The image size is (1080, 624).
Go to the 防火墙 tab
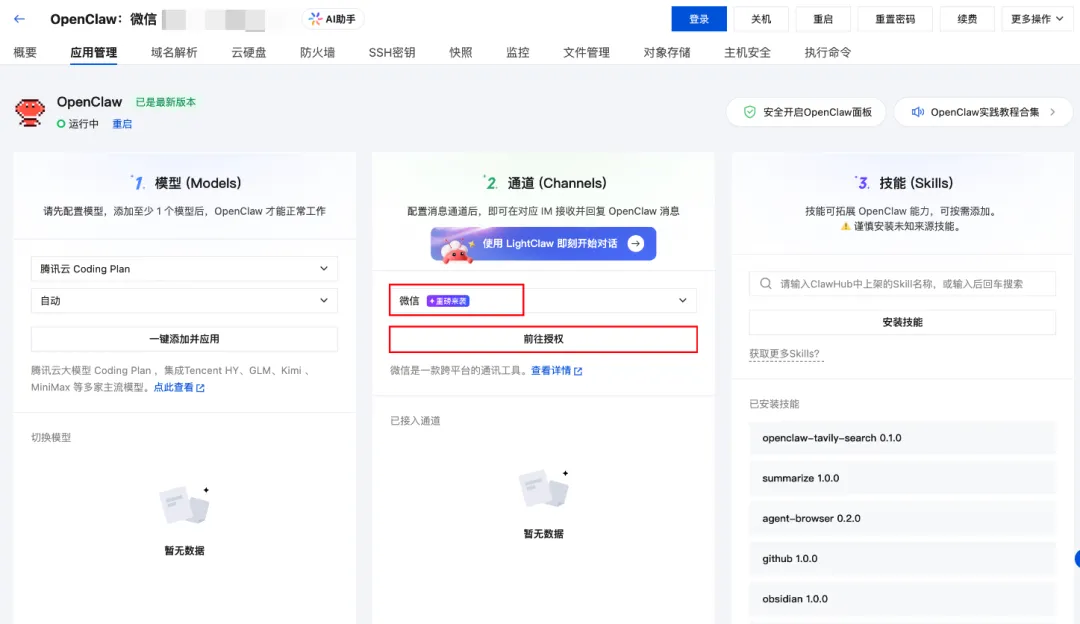point(318,52)
